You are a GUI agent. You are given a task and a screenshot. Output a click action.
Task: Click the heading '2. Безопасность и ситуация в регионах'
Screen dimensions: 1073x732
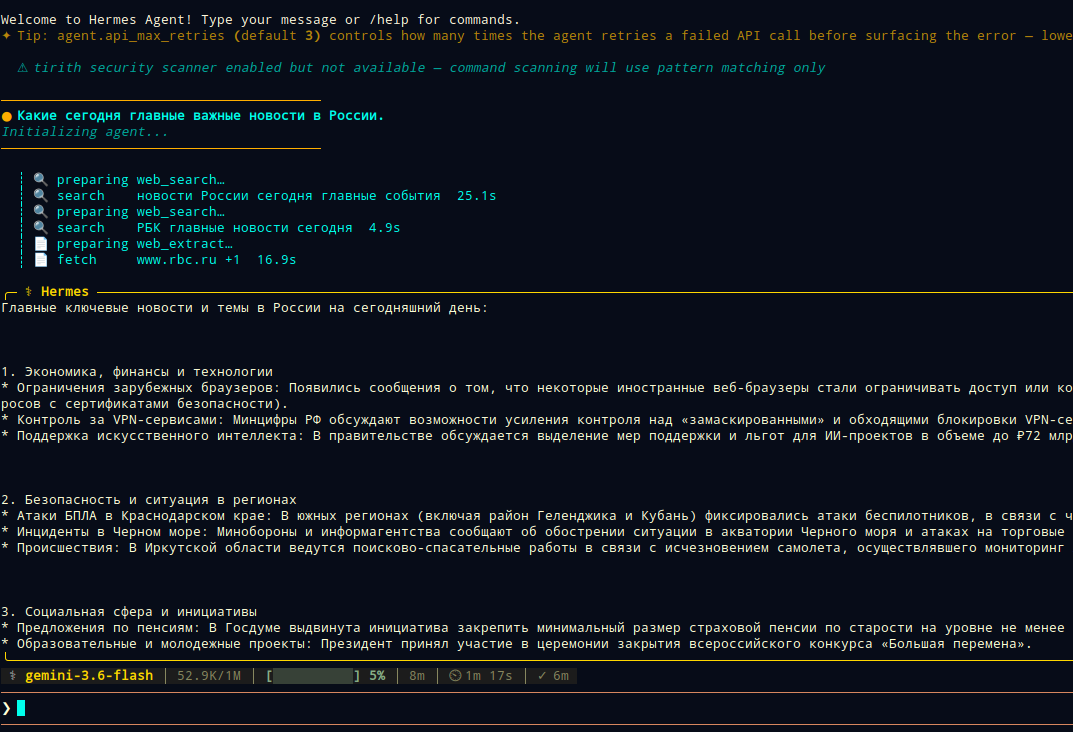[149, 500]
